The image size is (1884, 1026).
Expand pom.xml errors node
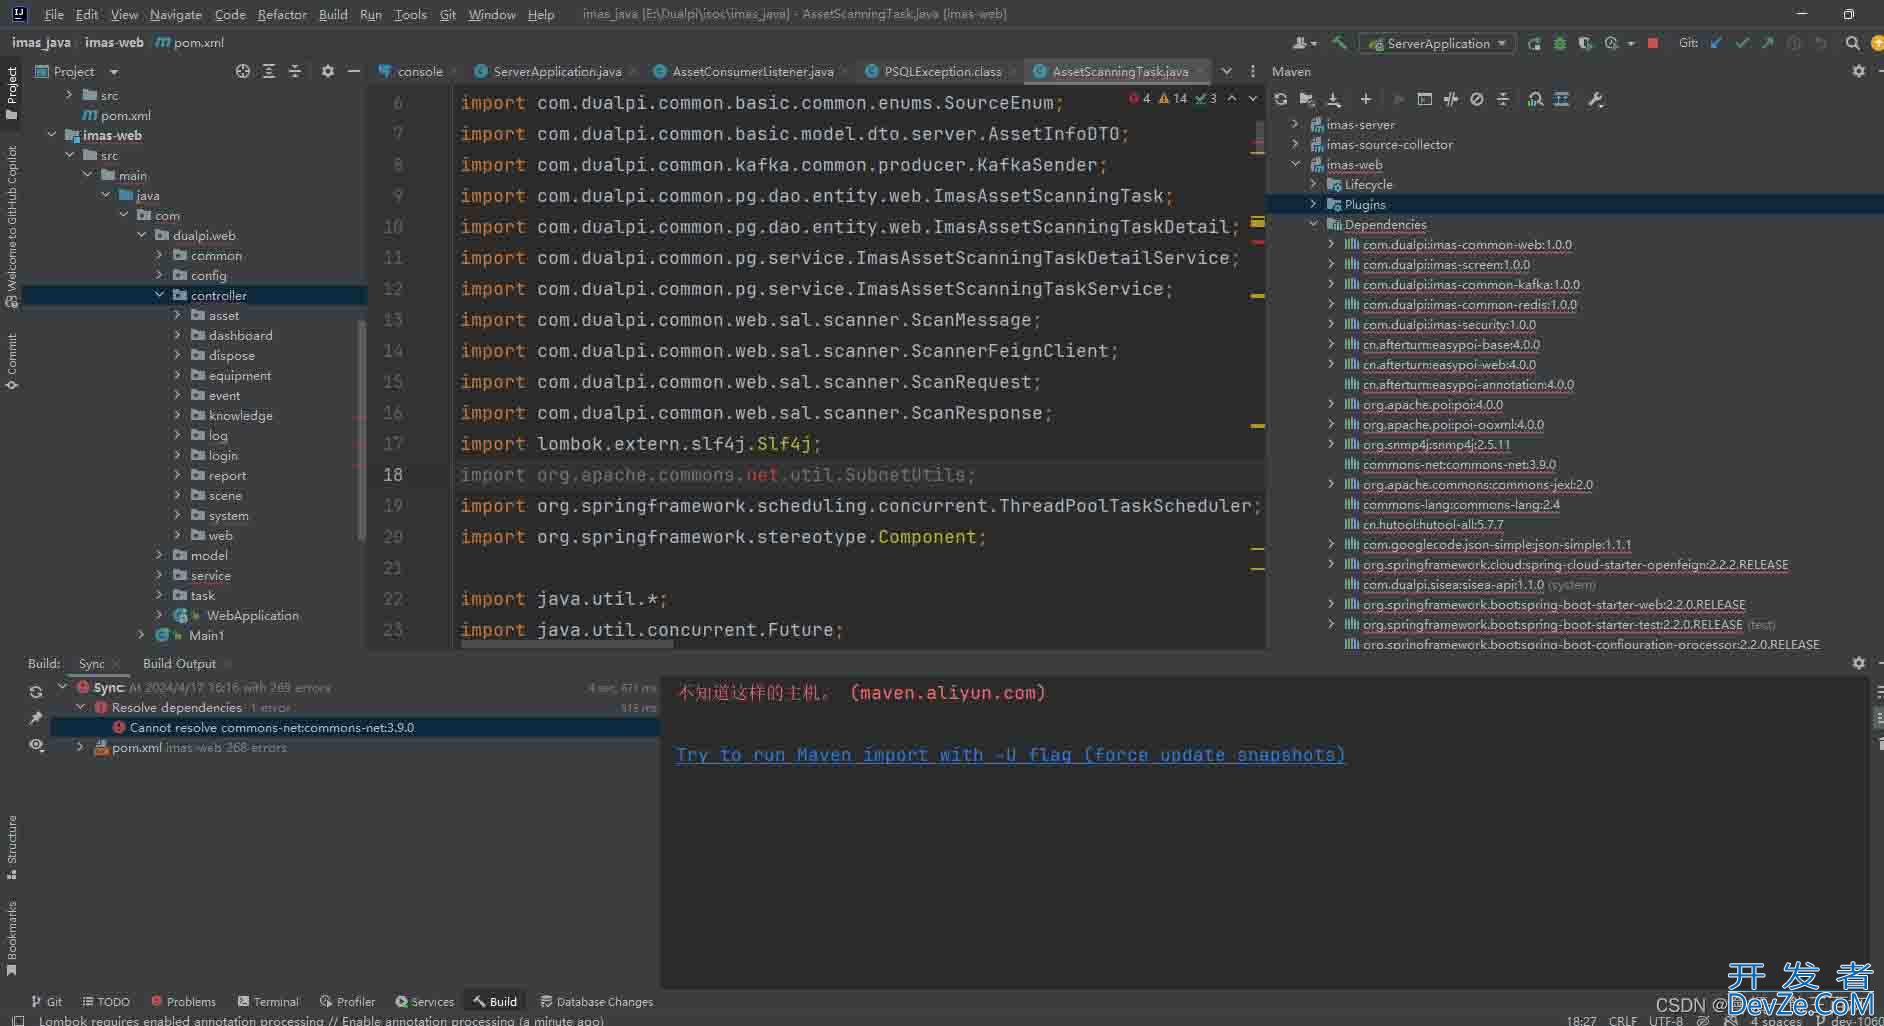(x=81, y=747)
